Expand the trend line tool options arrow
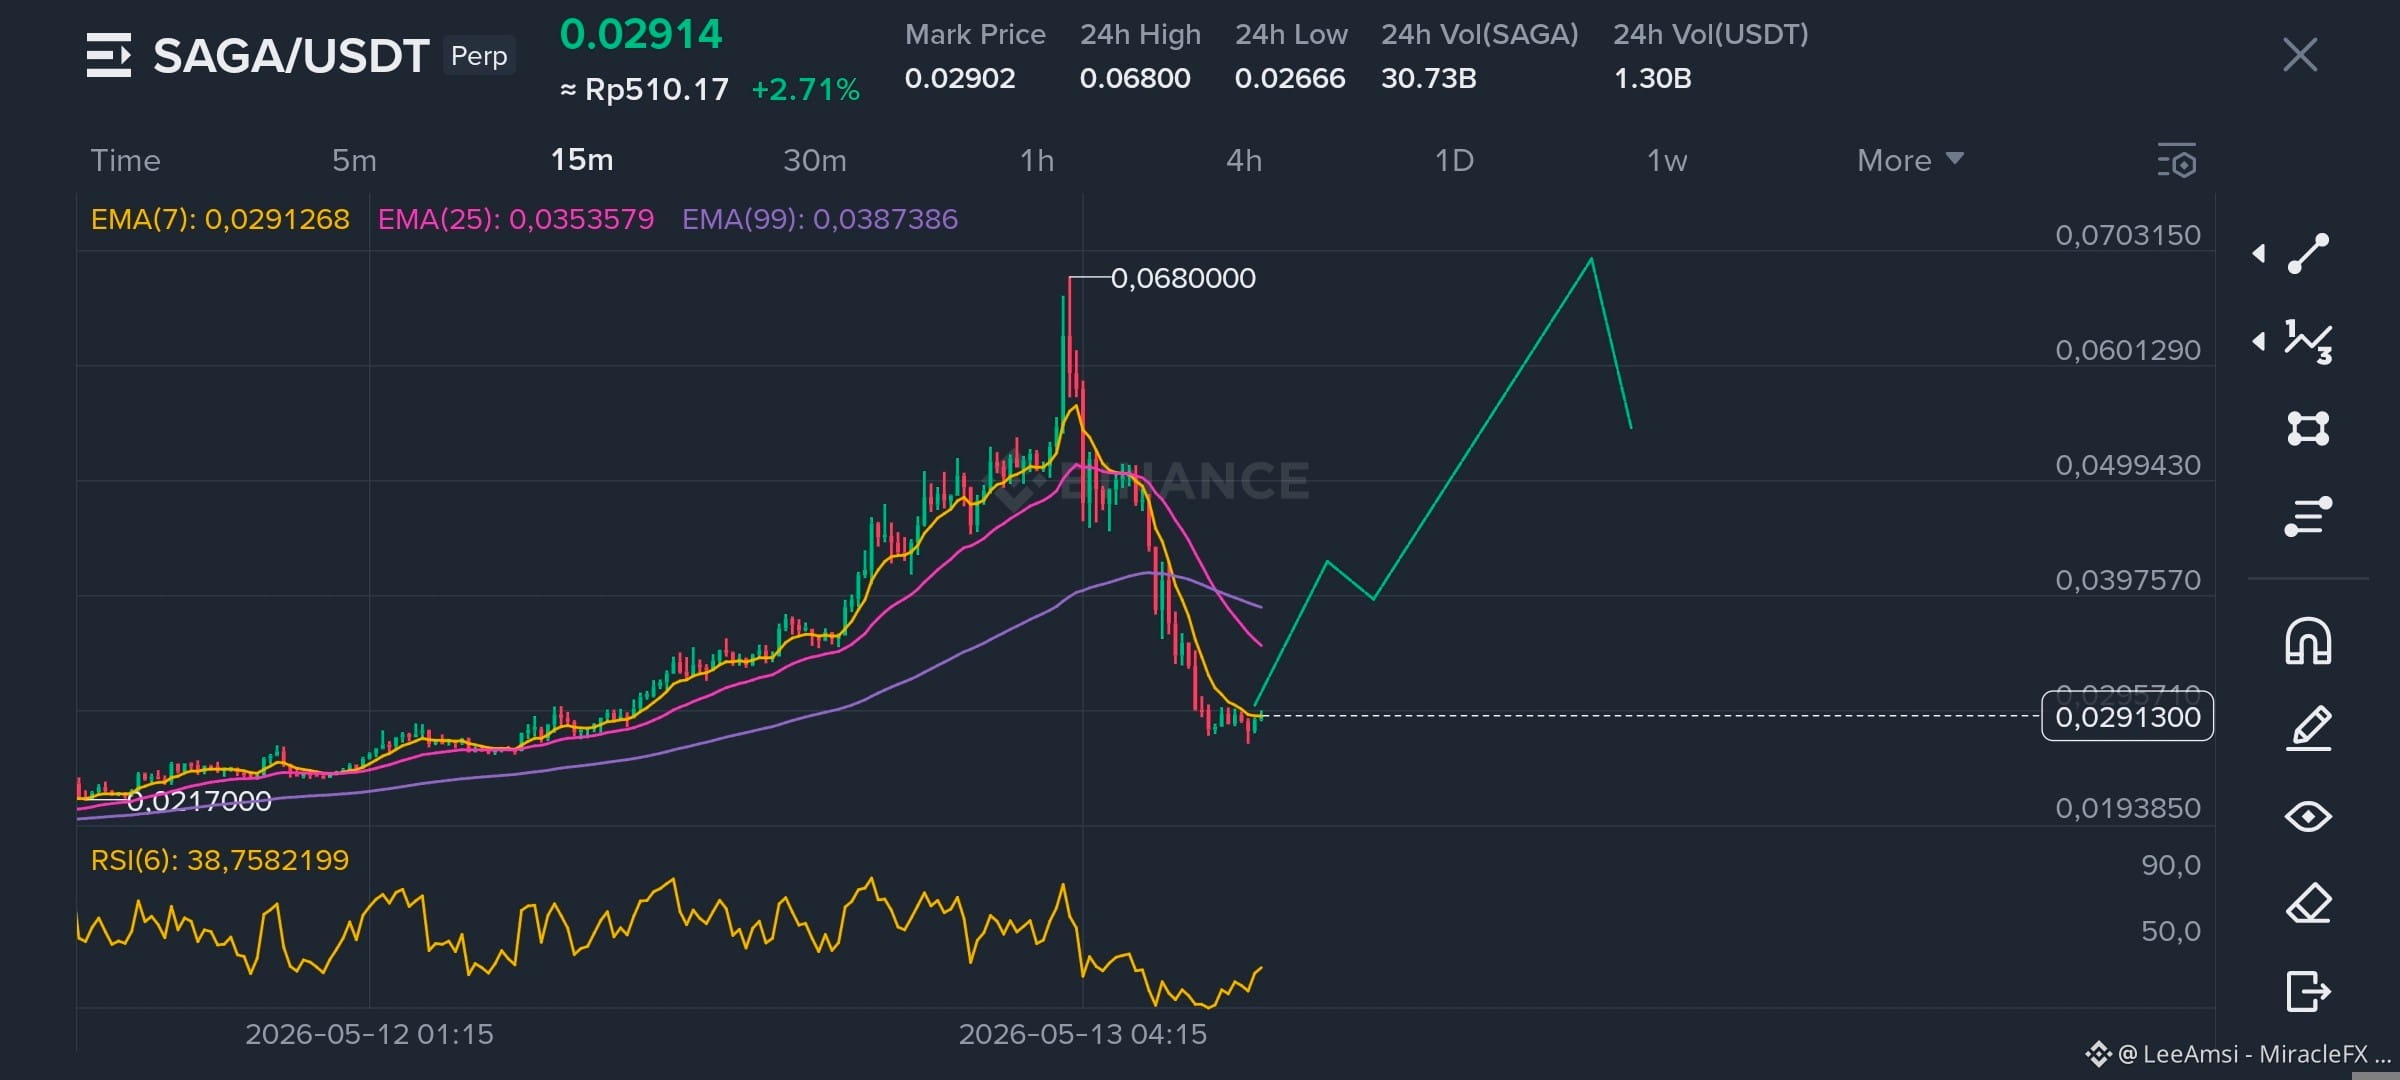This screenshot has width=2400, height=1080. 2258,254
